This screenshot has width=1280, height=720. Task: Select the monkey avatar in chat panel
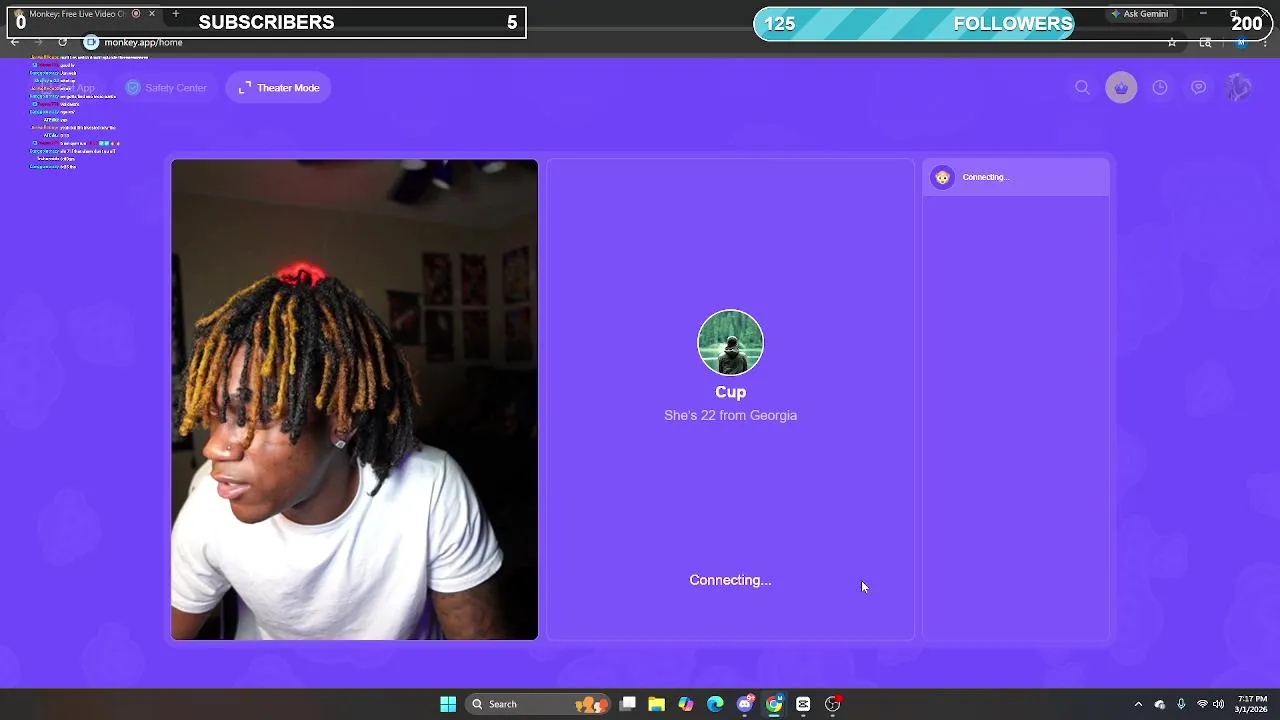tap(942, 177)
